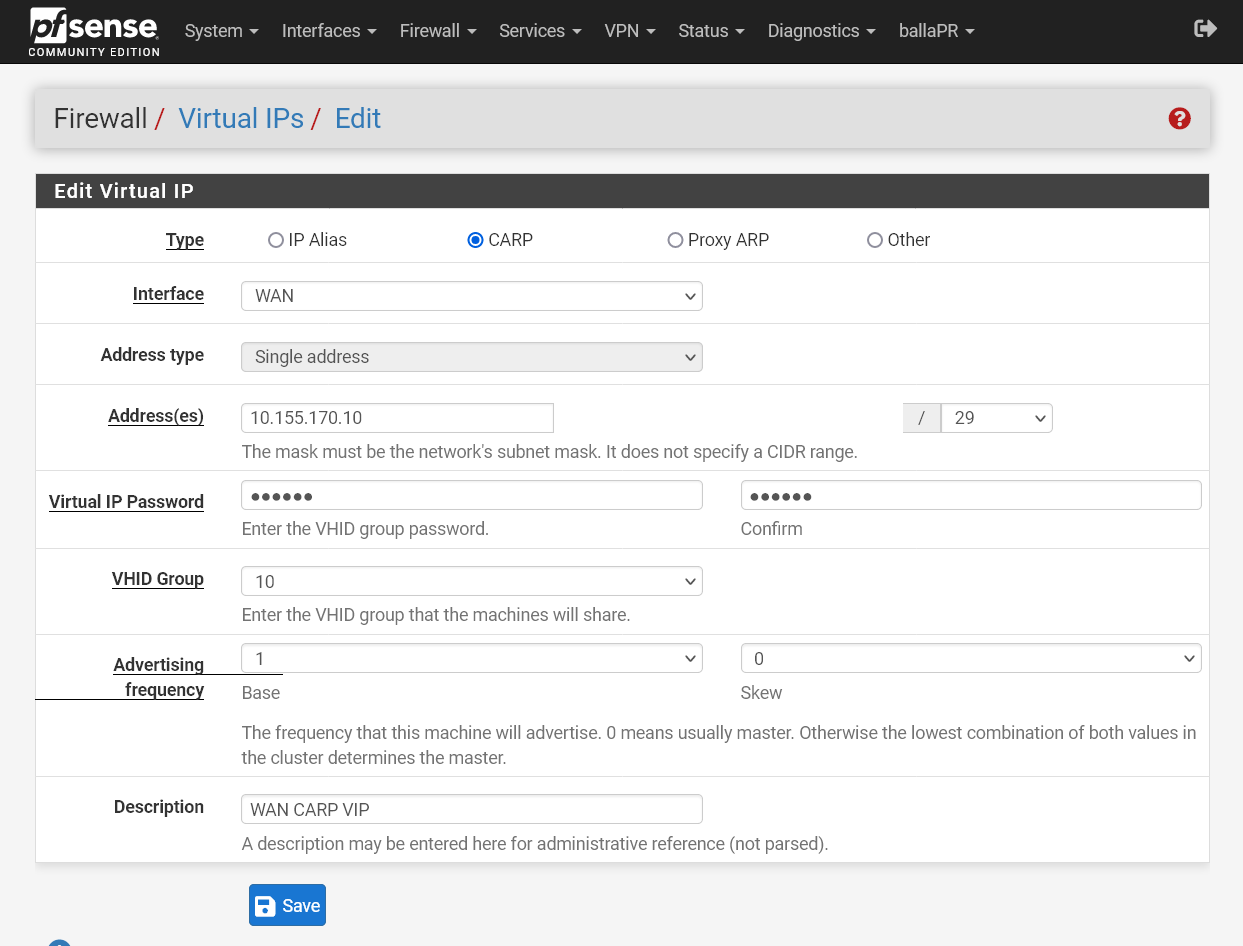Click the Address(es) IP input field
This screenshot has height=946, width=1243.
[397, 418]
